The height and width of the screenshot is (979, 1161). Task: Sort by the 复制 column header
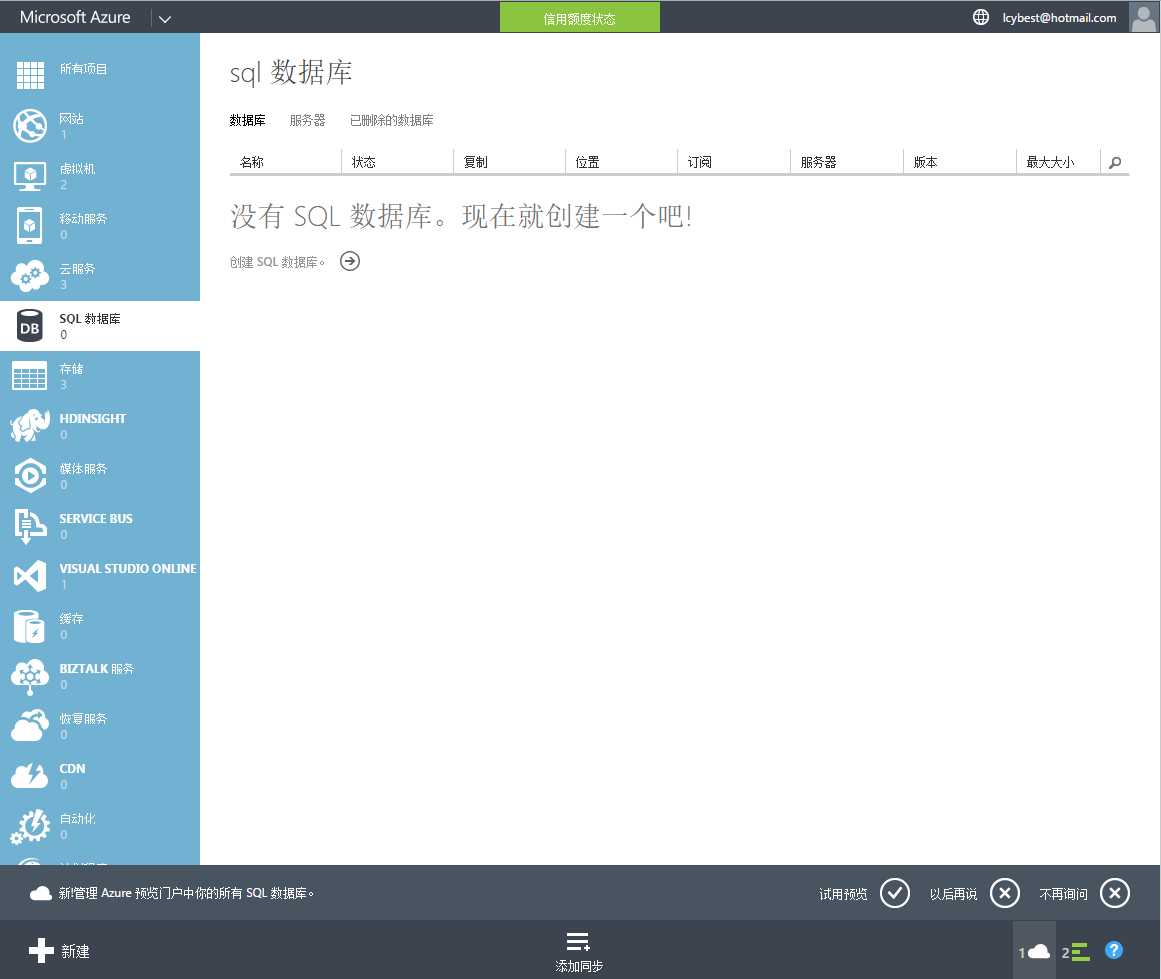(475, 162)
